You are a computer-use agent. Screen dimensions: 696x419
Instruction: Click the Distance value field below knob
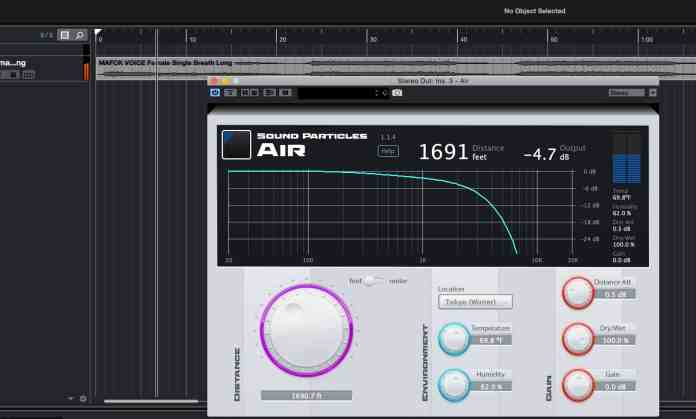(306, 395)
